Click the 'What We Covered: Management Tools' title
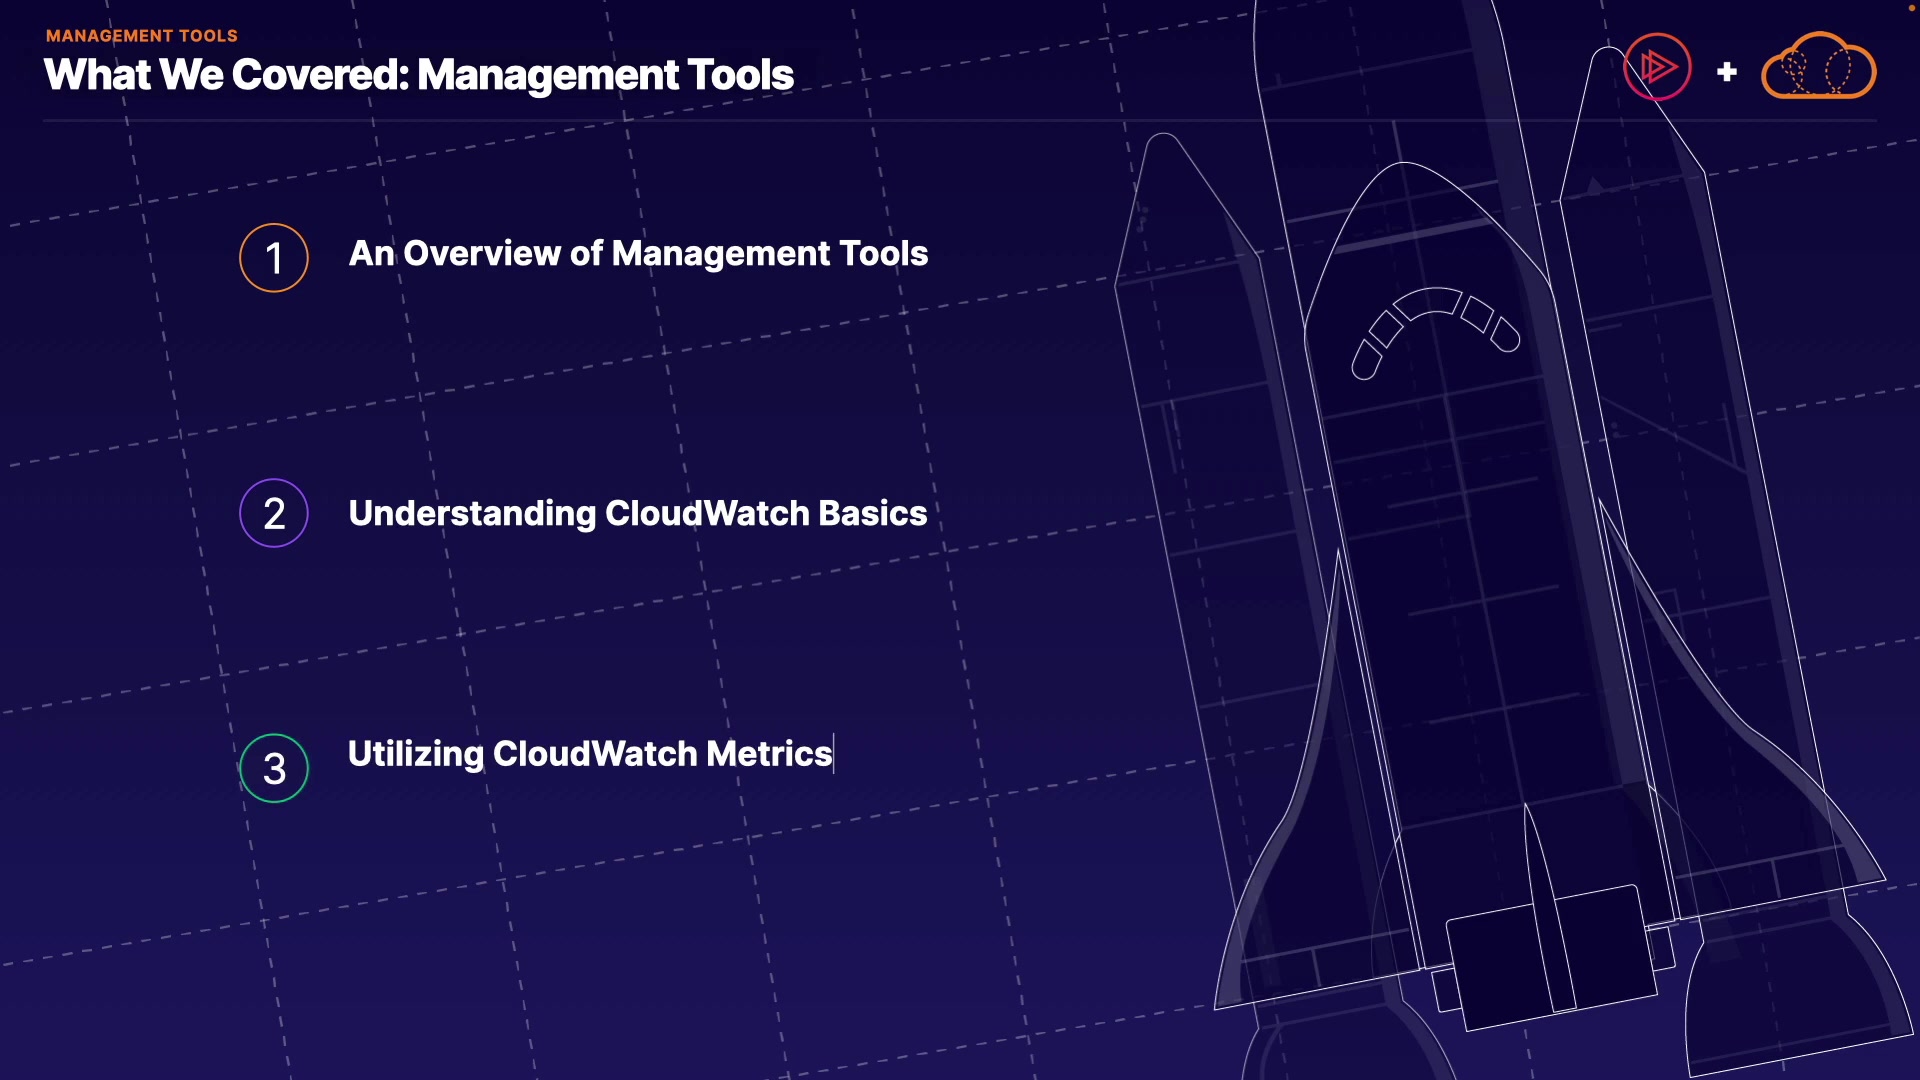The width and height of the screenshot is (1920, 1080). 419,75
